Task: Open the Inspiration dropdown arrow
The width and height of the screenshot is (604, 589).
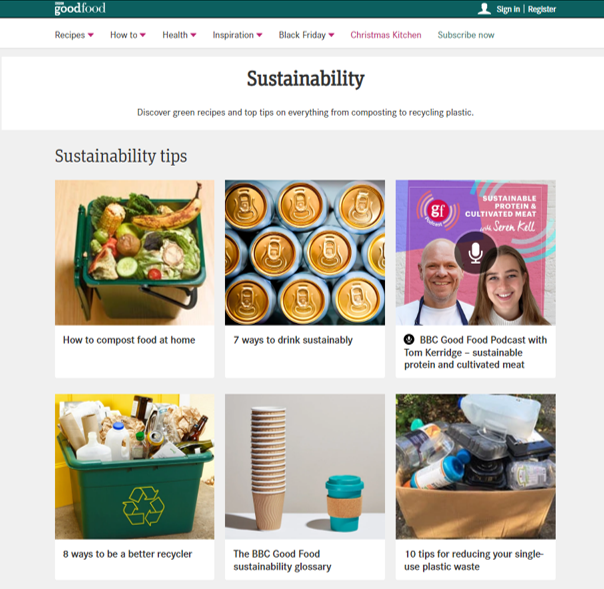Action: pos(260,35)
